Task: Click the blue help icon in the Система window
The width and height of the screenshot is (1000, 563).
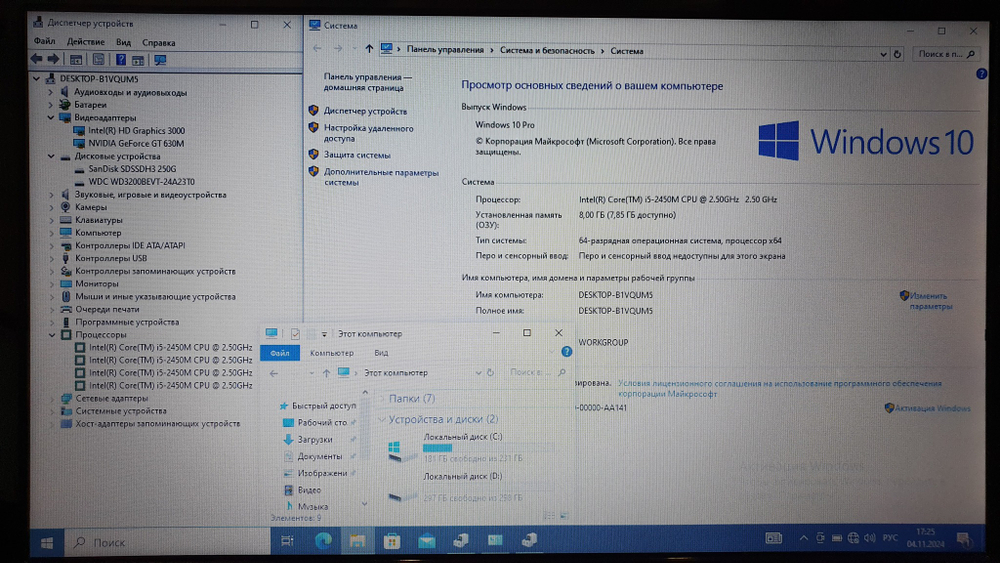Action: (x=981, y=74)
